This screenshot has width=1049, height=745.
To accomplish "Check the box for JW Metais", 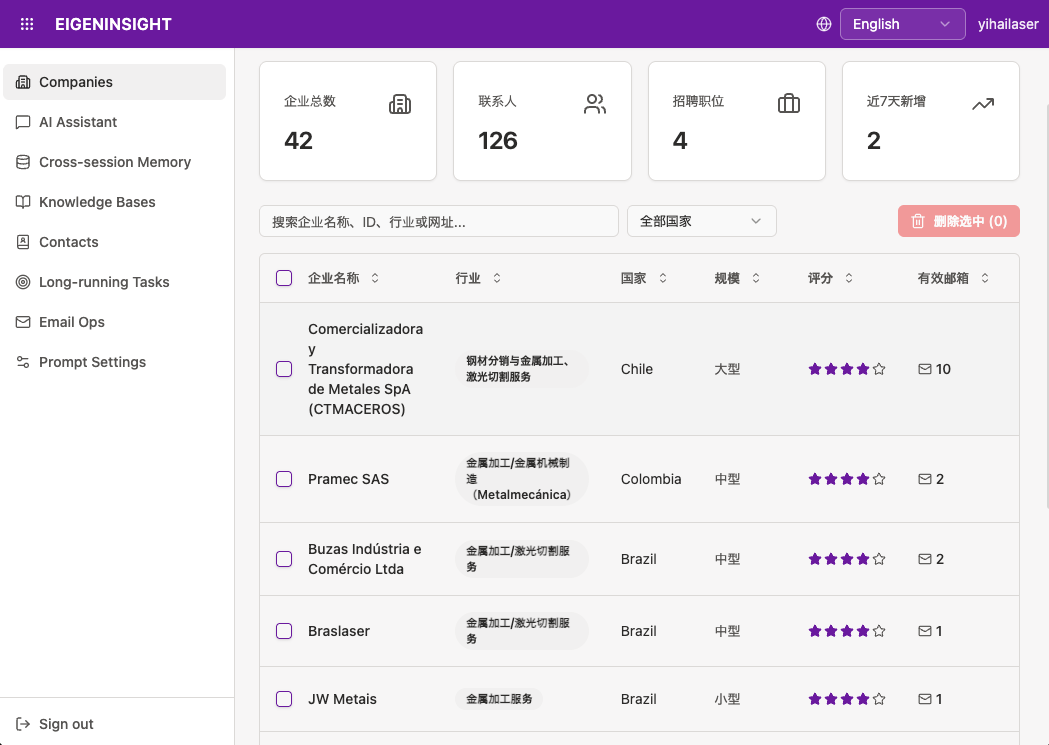I will (284, 700).
